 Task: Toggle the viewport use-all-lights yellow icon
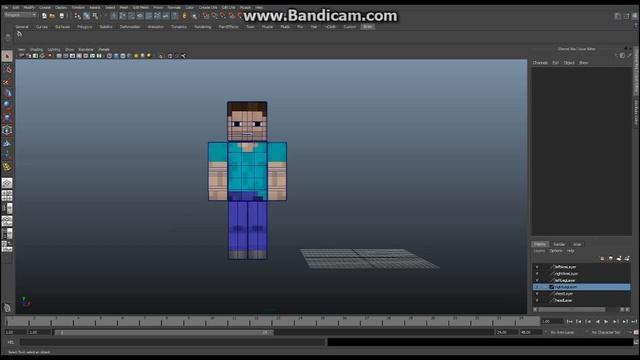[136, 56]
